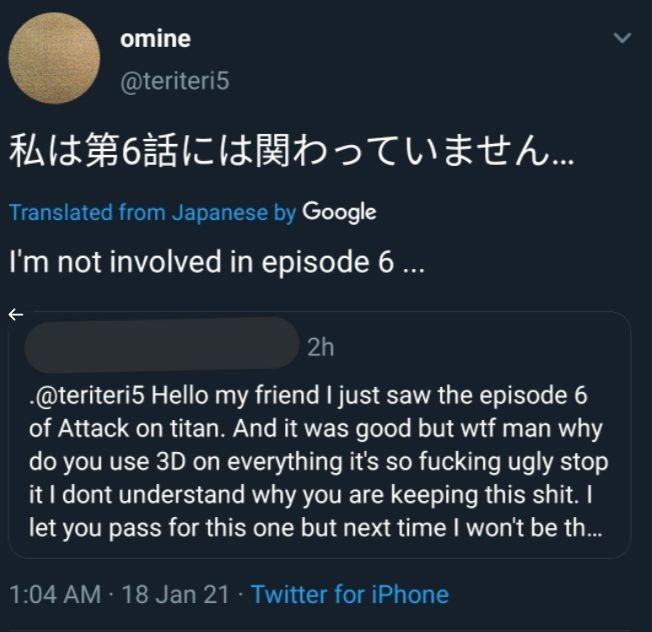
Task: Click the "2h" timestamp in quoted tweet
Action: (x=321, y=347)
